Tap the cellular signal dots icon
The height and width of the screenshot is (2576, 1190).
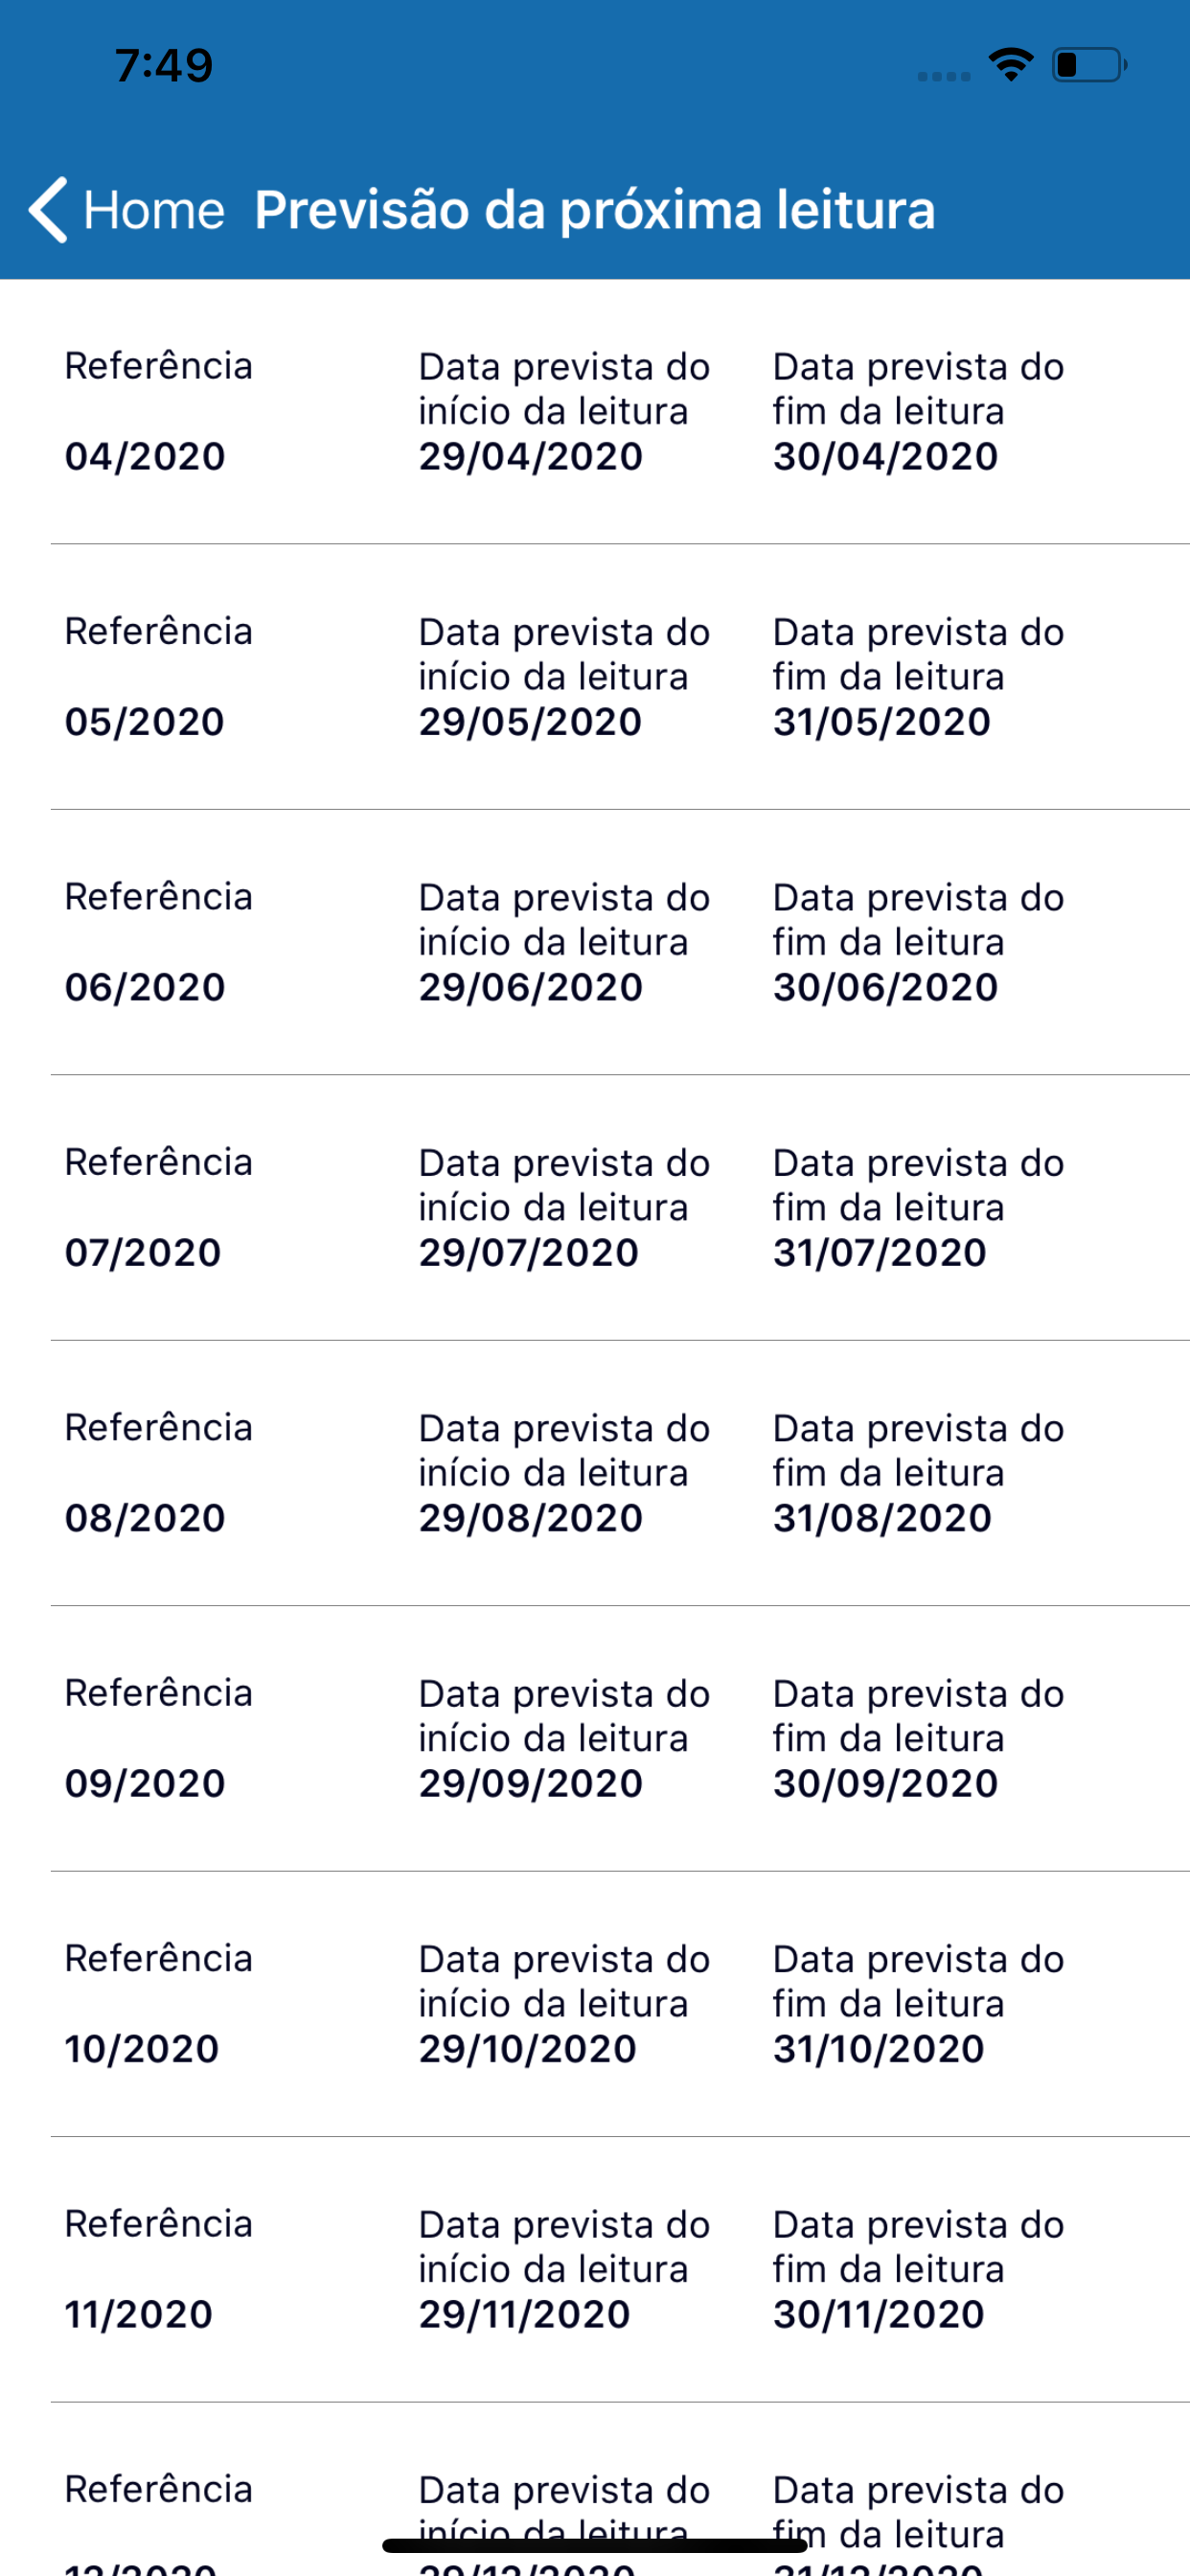944,76
